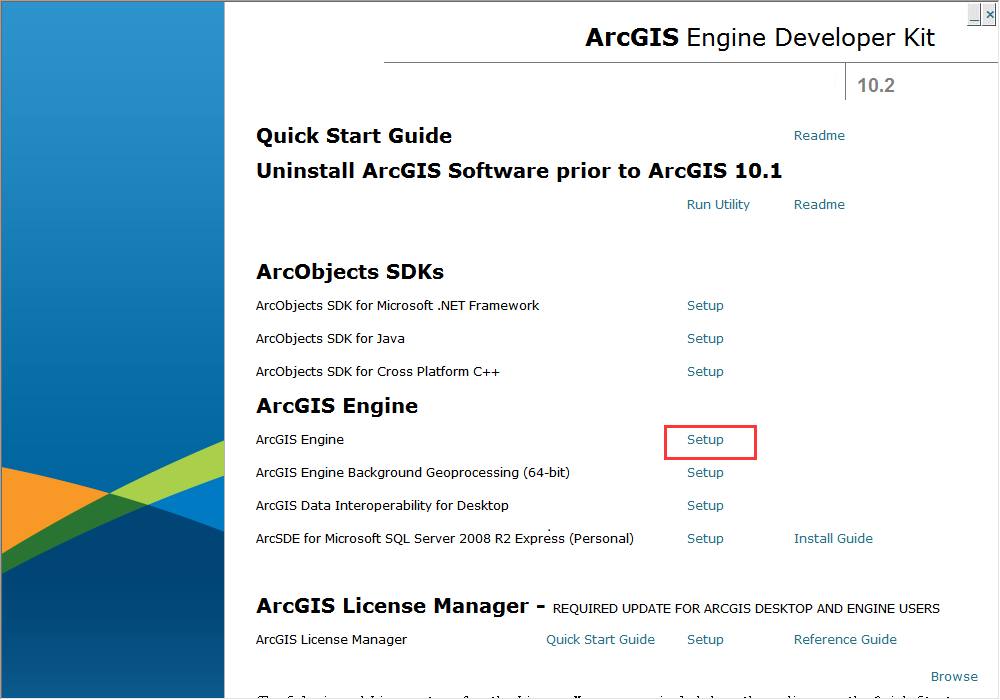Viewport: 1000px width, 700px height.
Task: Click the highlighted ArcGIS Engine Setup link
Action: [705, 440]
